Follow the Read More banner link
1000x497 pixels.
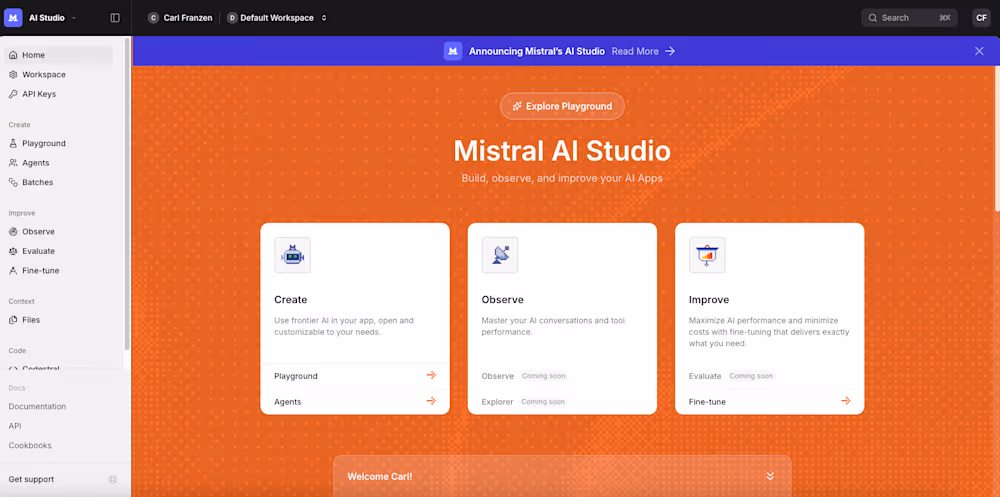[643, 51]
